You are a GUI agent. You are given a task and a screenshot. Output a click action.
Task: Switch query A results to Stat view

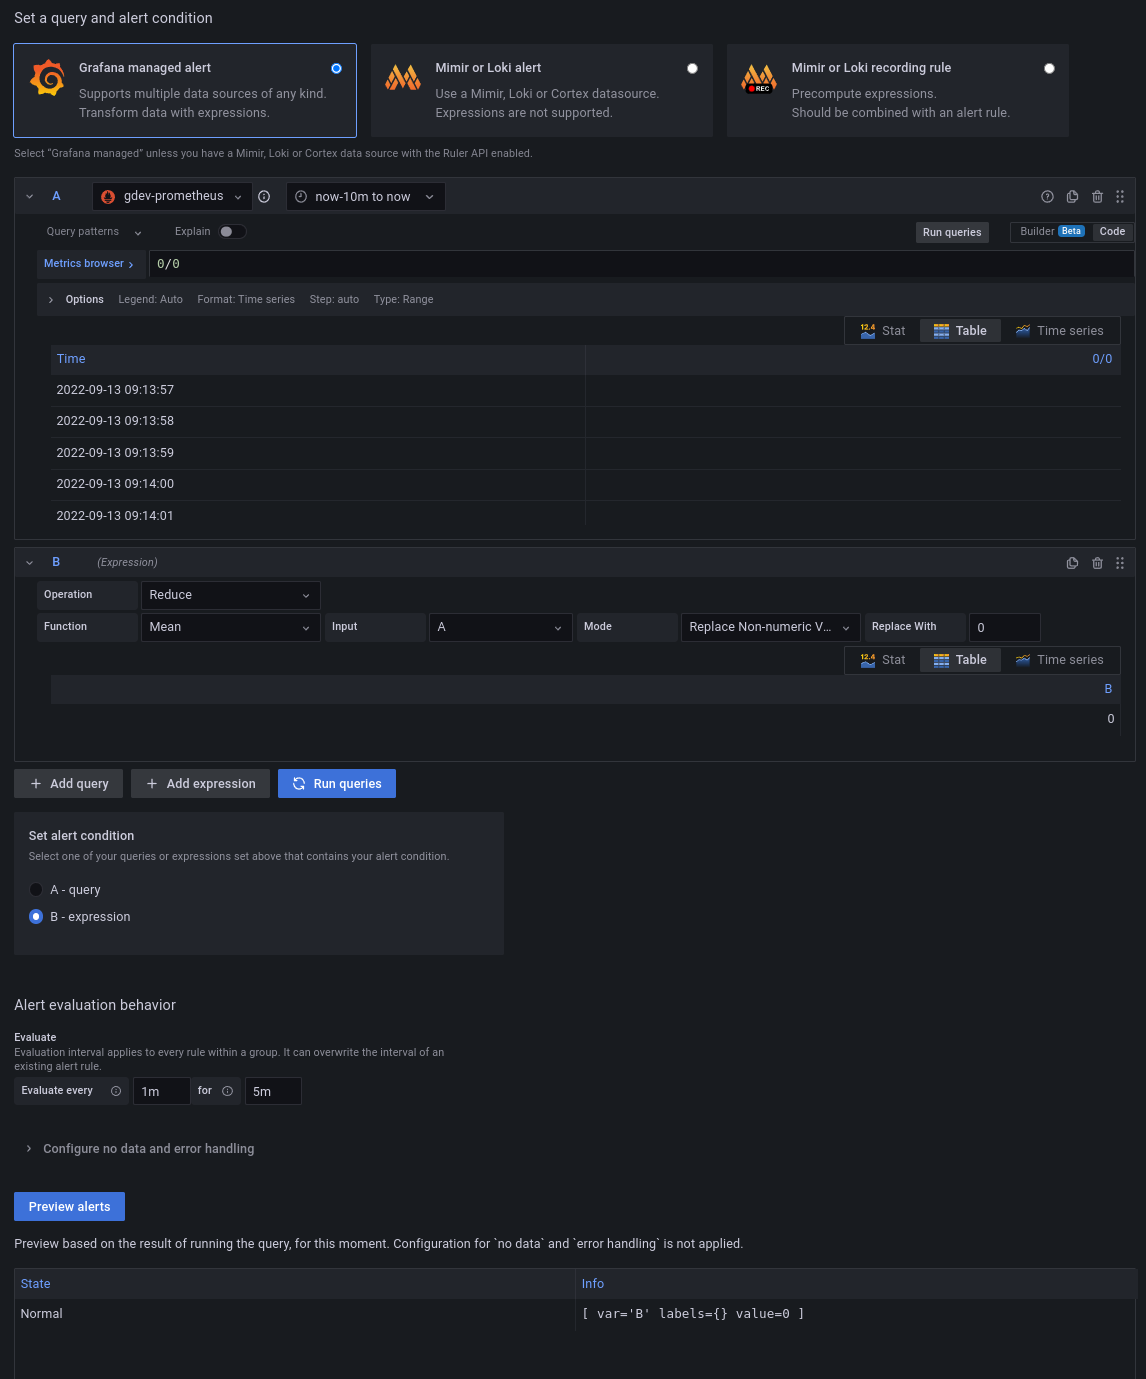883,330
